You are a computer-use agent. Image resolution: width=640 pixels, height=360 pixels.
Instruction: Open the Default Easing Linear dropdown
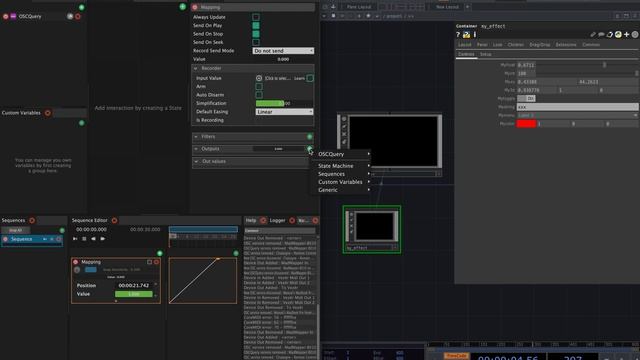284,111
